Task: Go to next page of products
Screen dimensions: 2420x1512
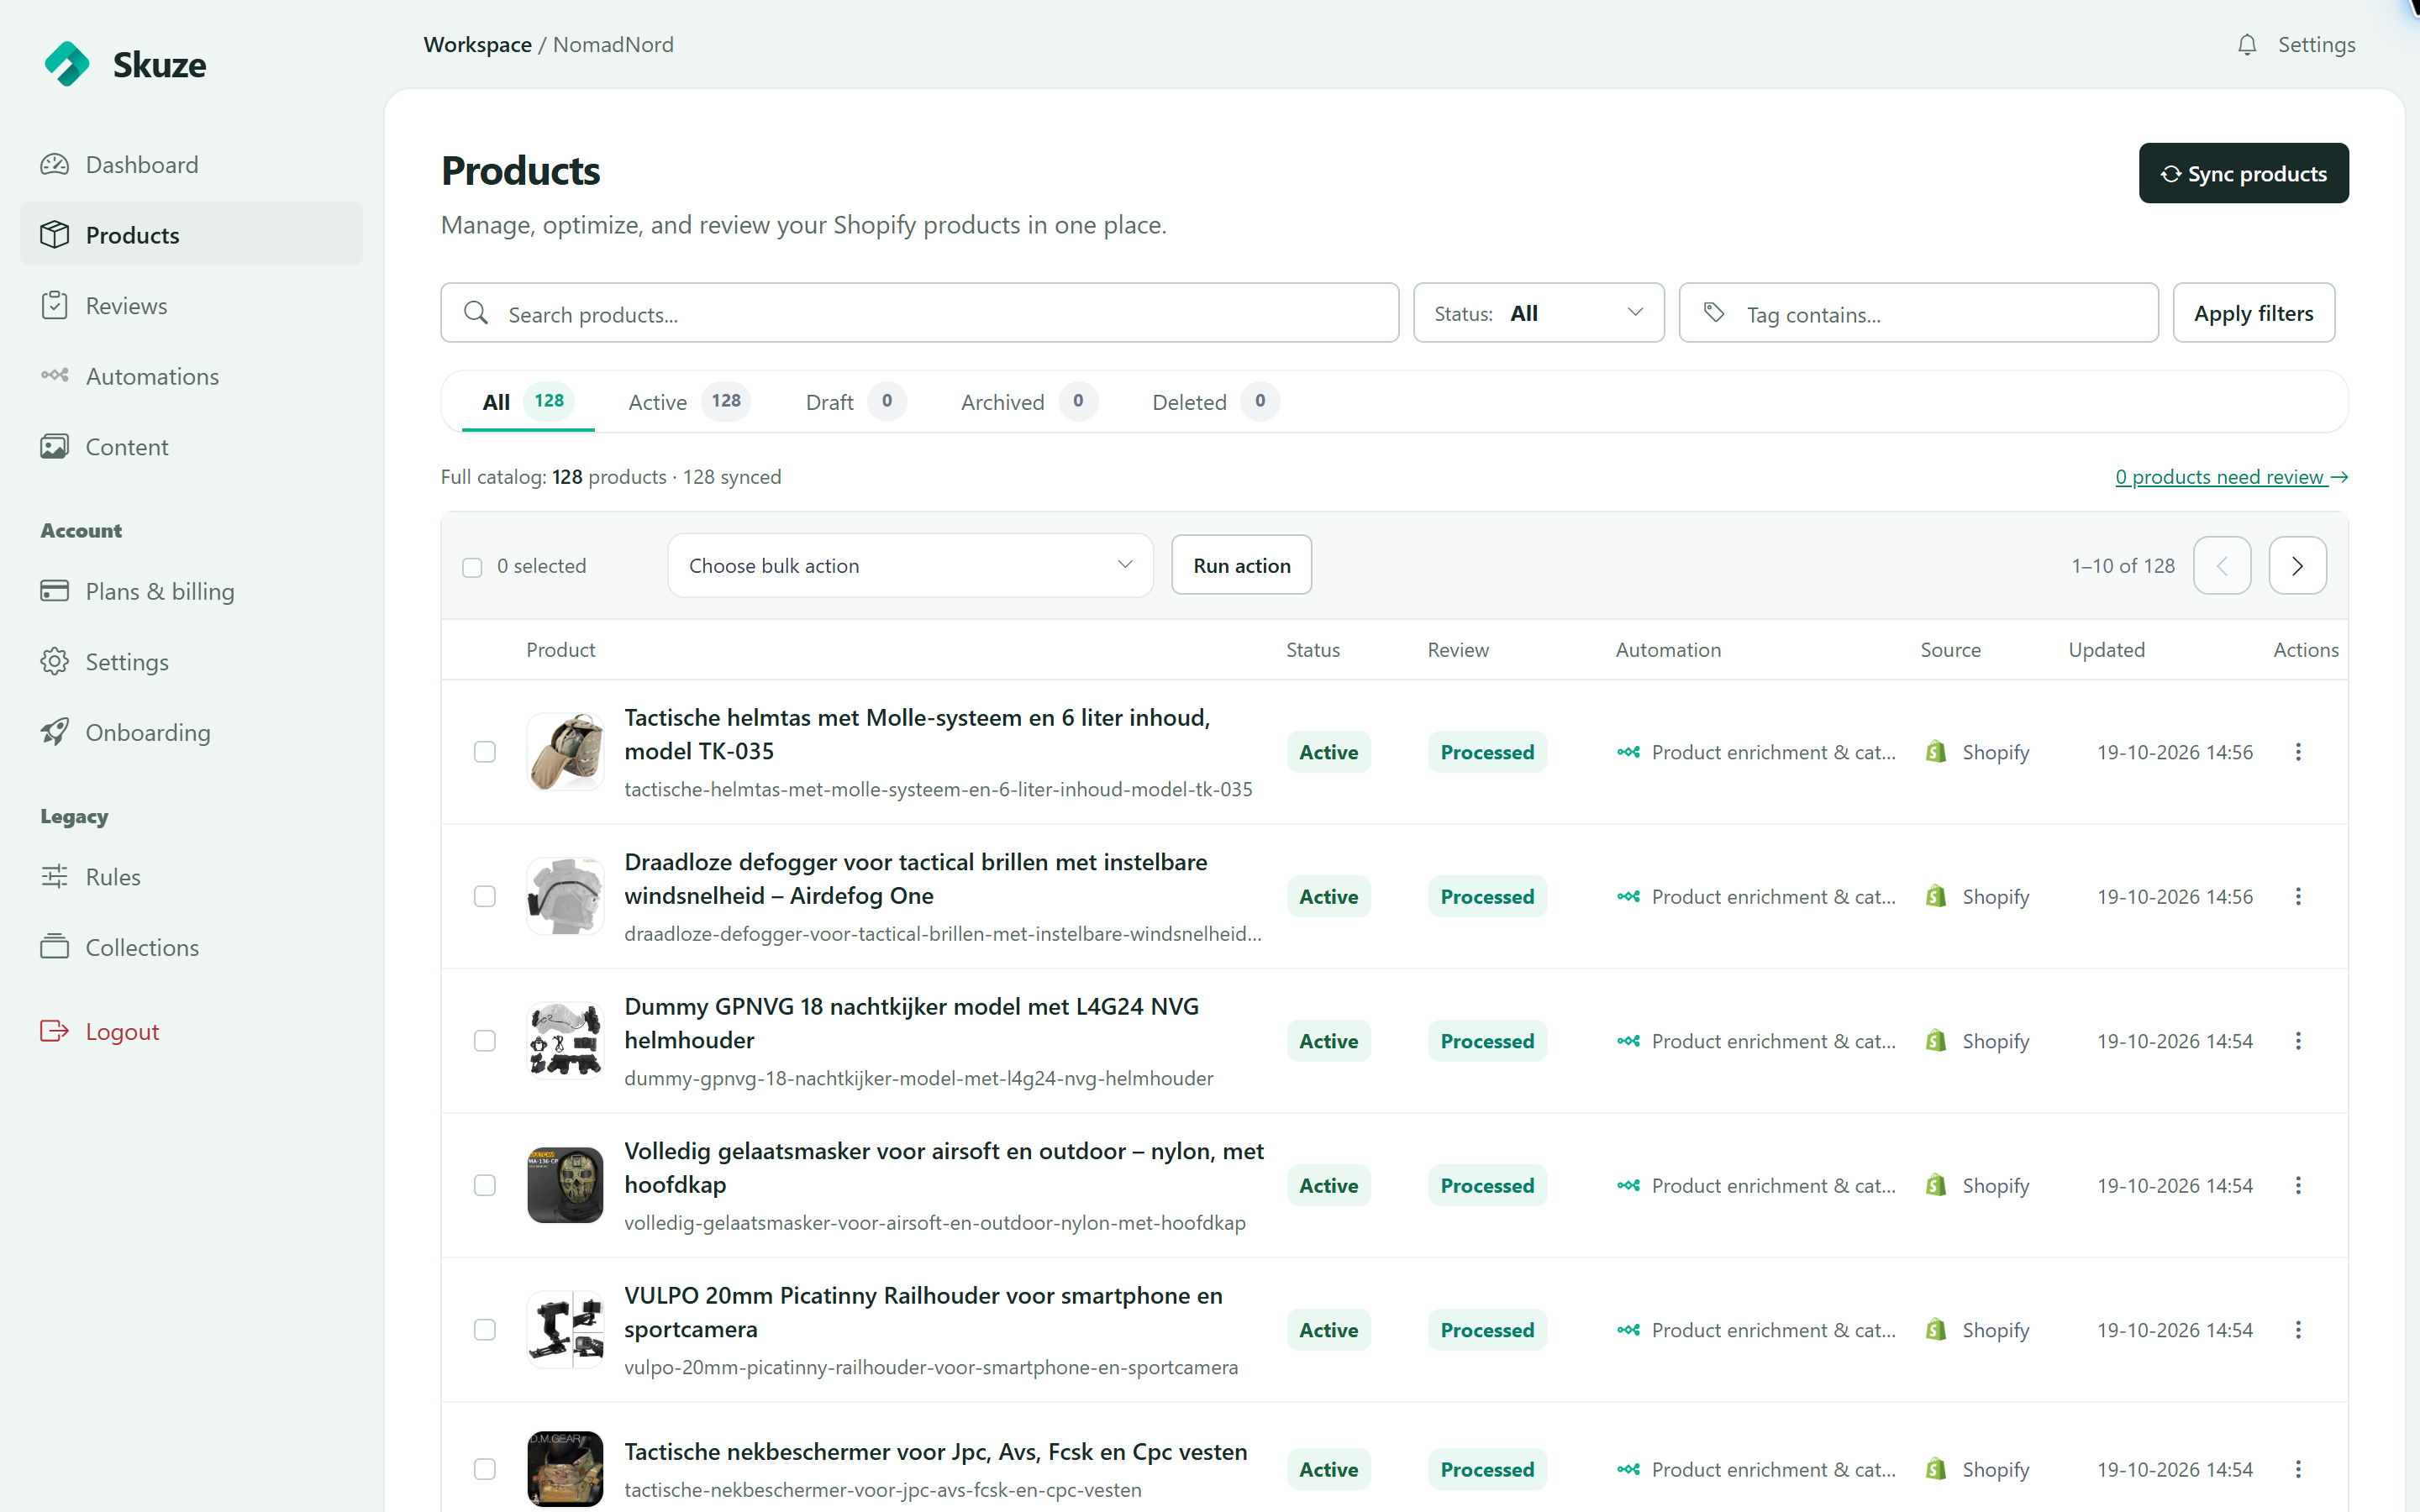Action: 2297,566
